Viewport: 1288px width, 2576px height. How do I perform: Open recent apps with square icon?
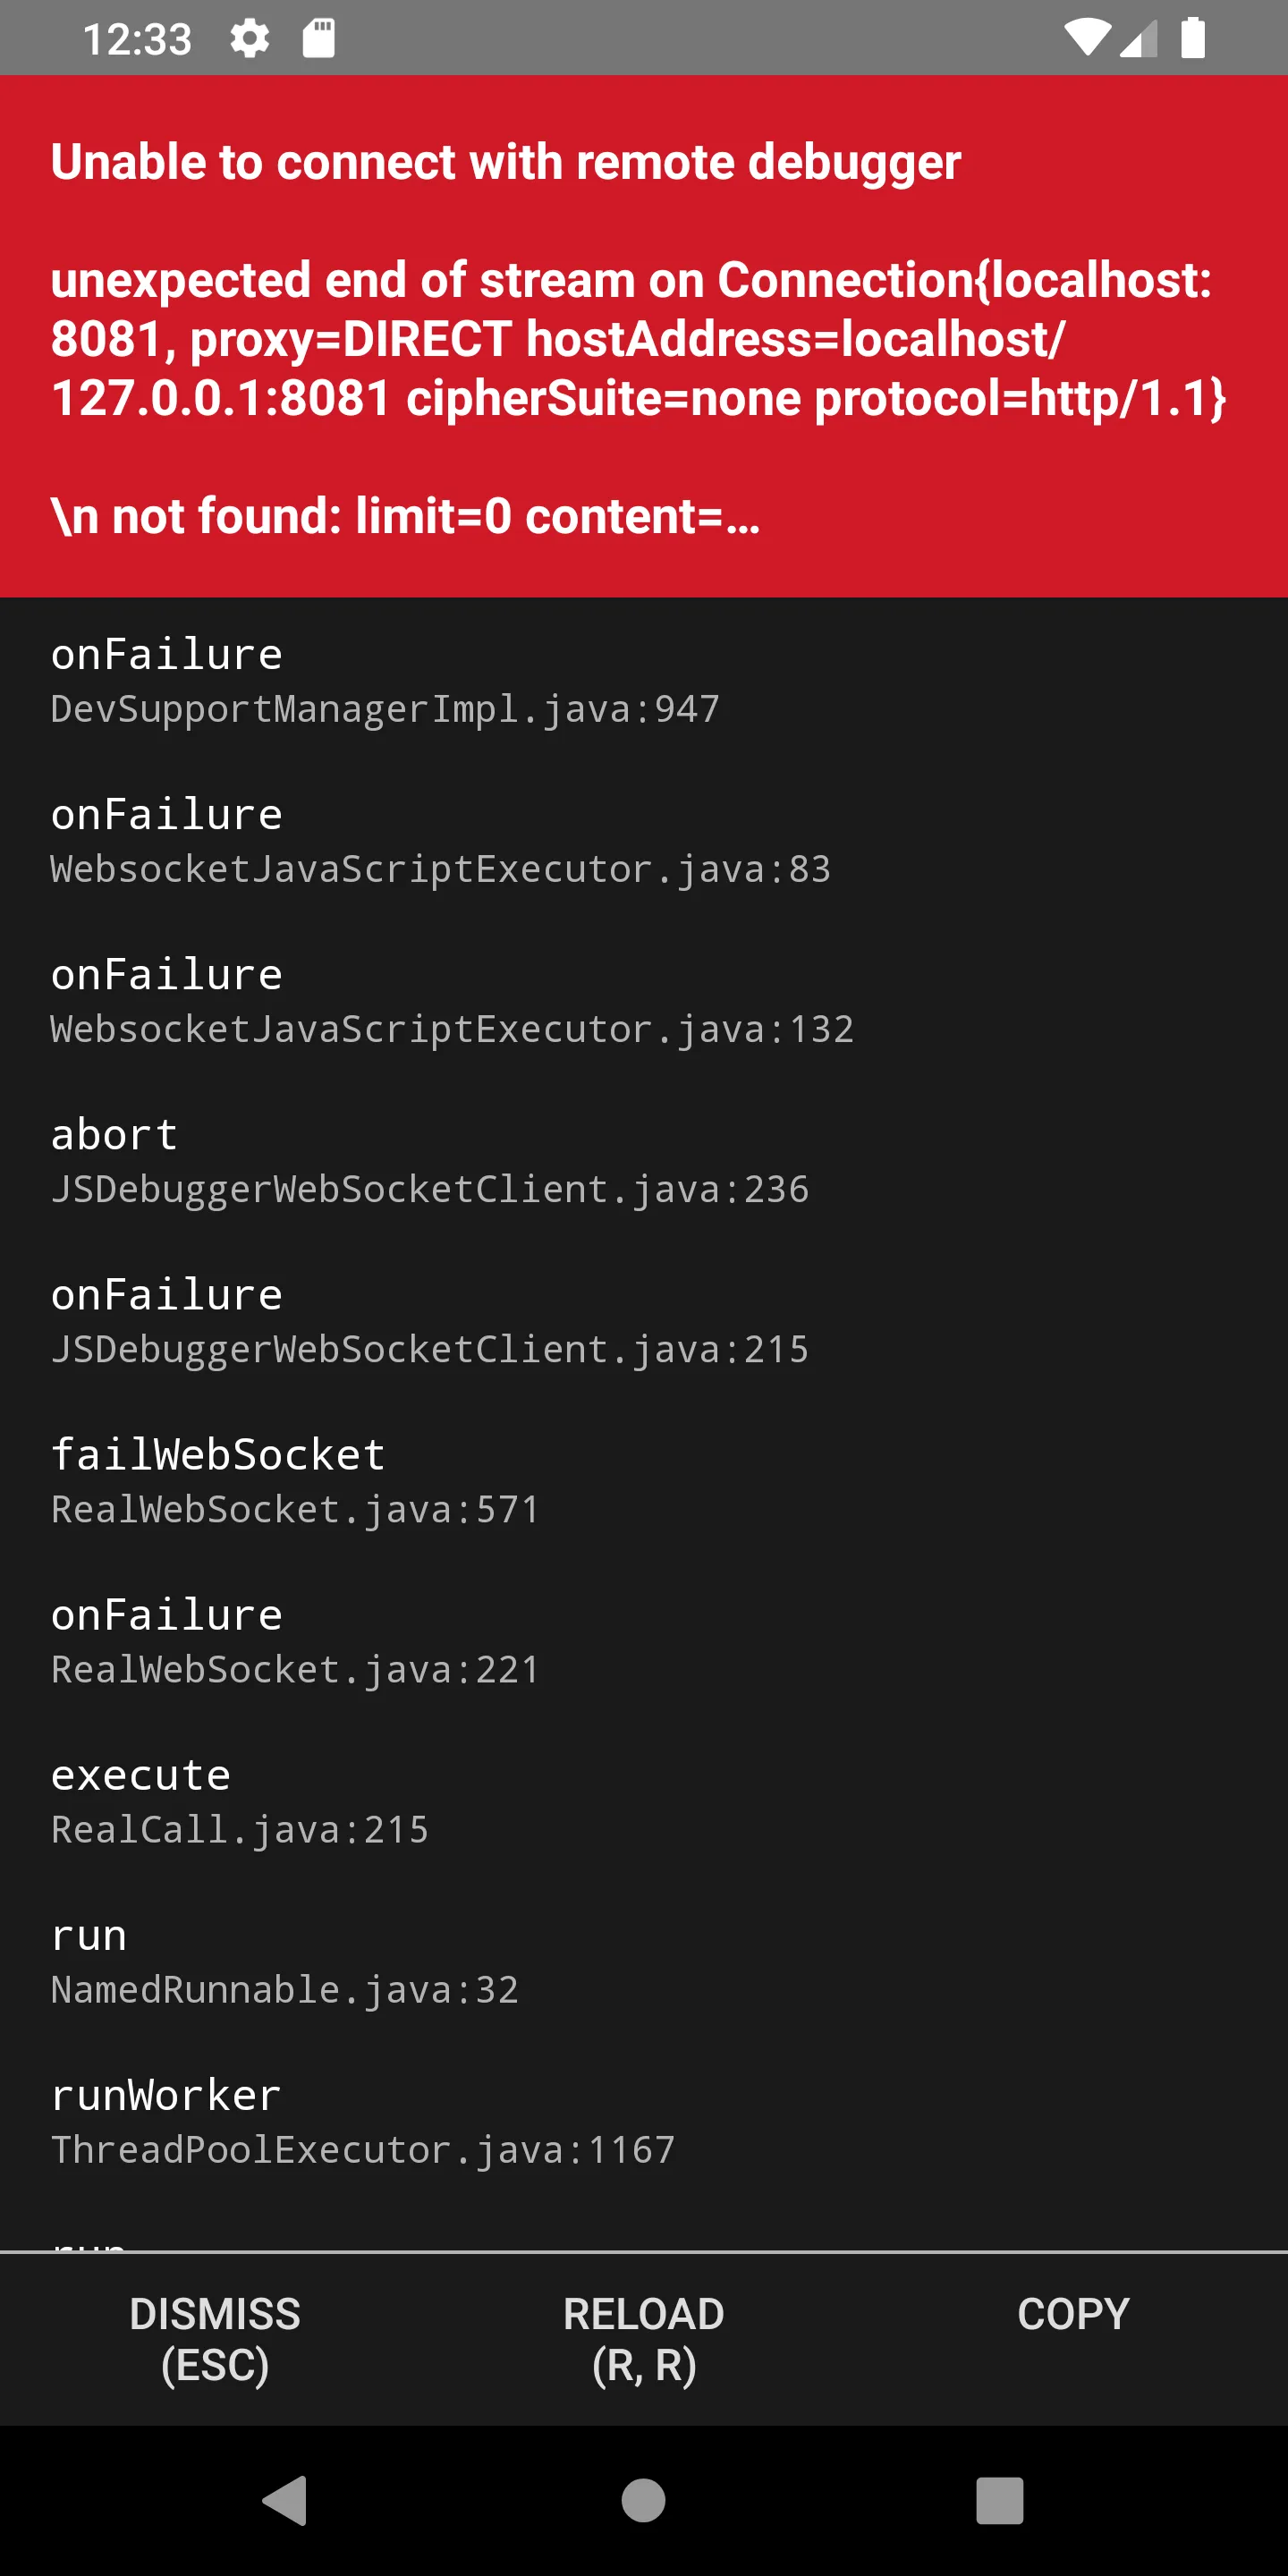999,2501
